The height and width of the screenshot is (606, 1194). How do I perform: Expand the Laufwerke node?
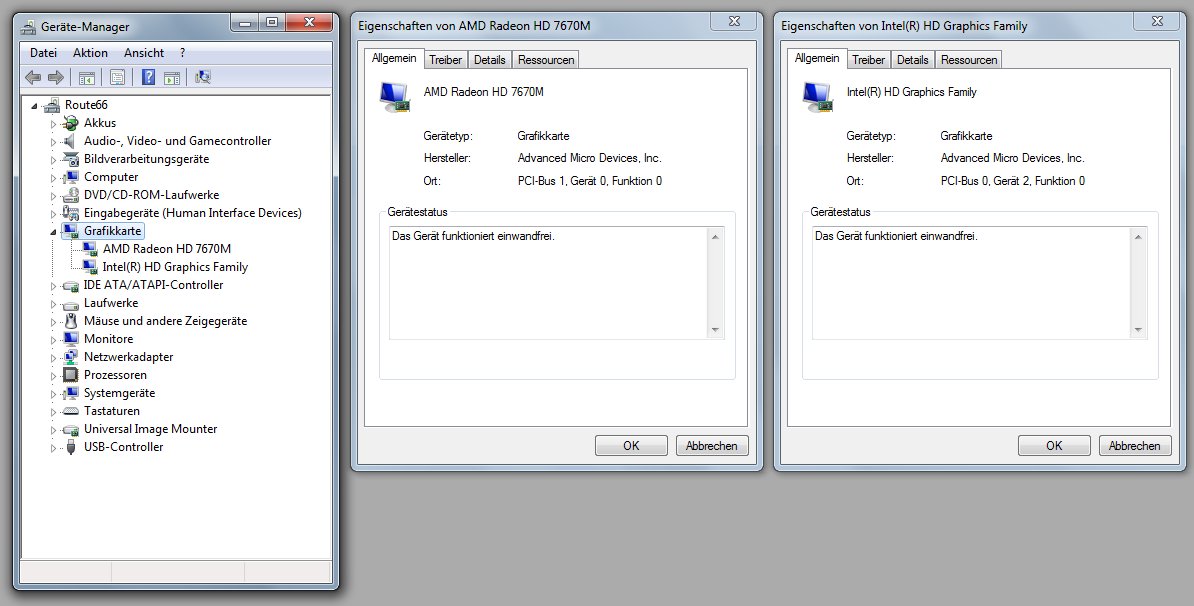[x=53, y=304]
